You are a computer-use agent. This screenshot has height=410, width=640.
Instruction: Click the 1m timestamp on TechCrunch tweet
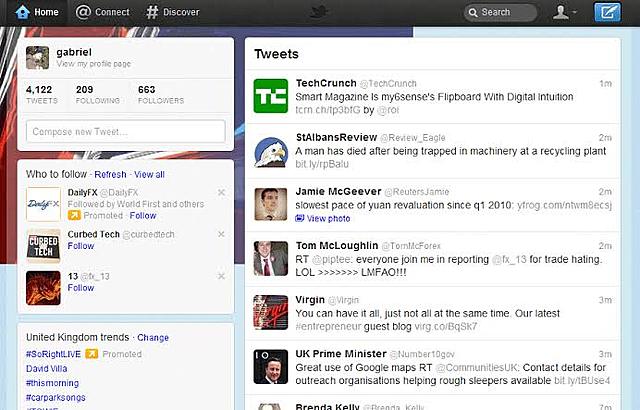605,84
